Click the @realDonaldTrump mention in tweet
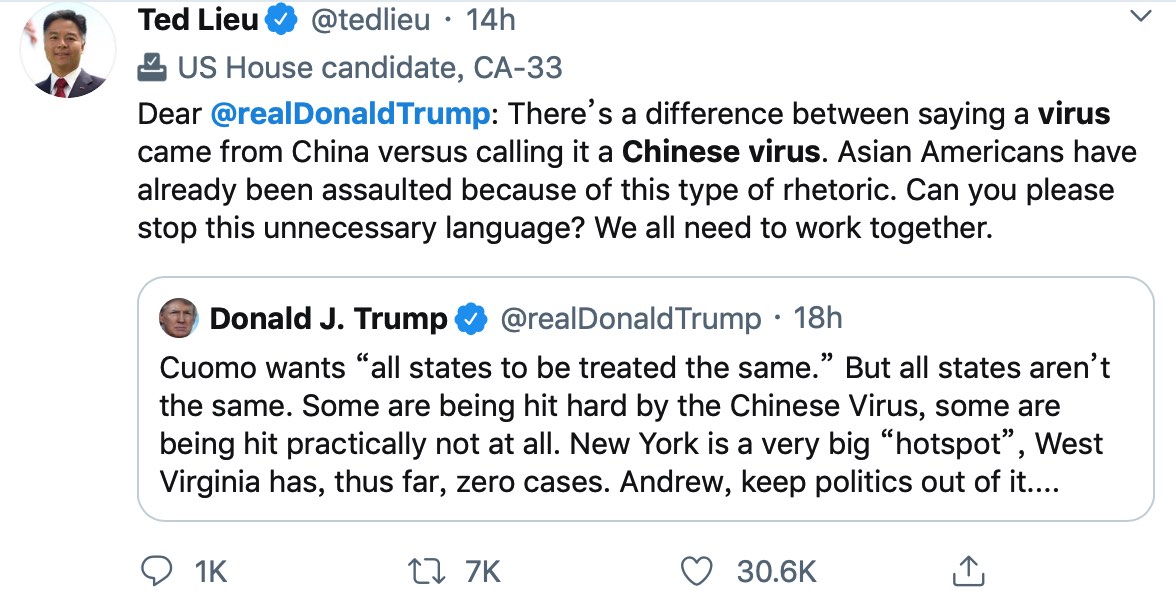Screen dimensions: 1176x610 tap(351, 114)
